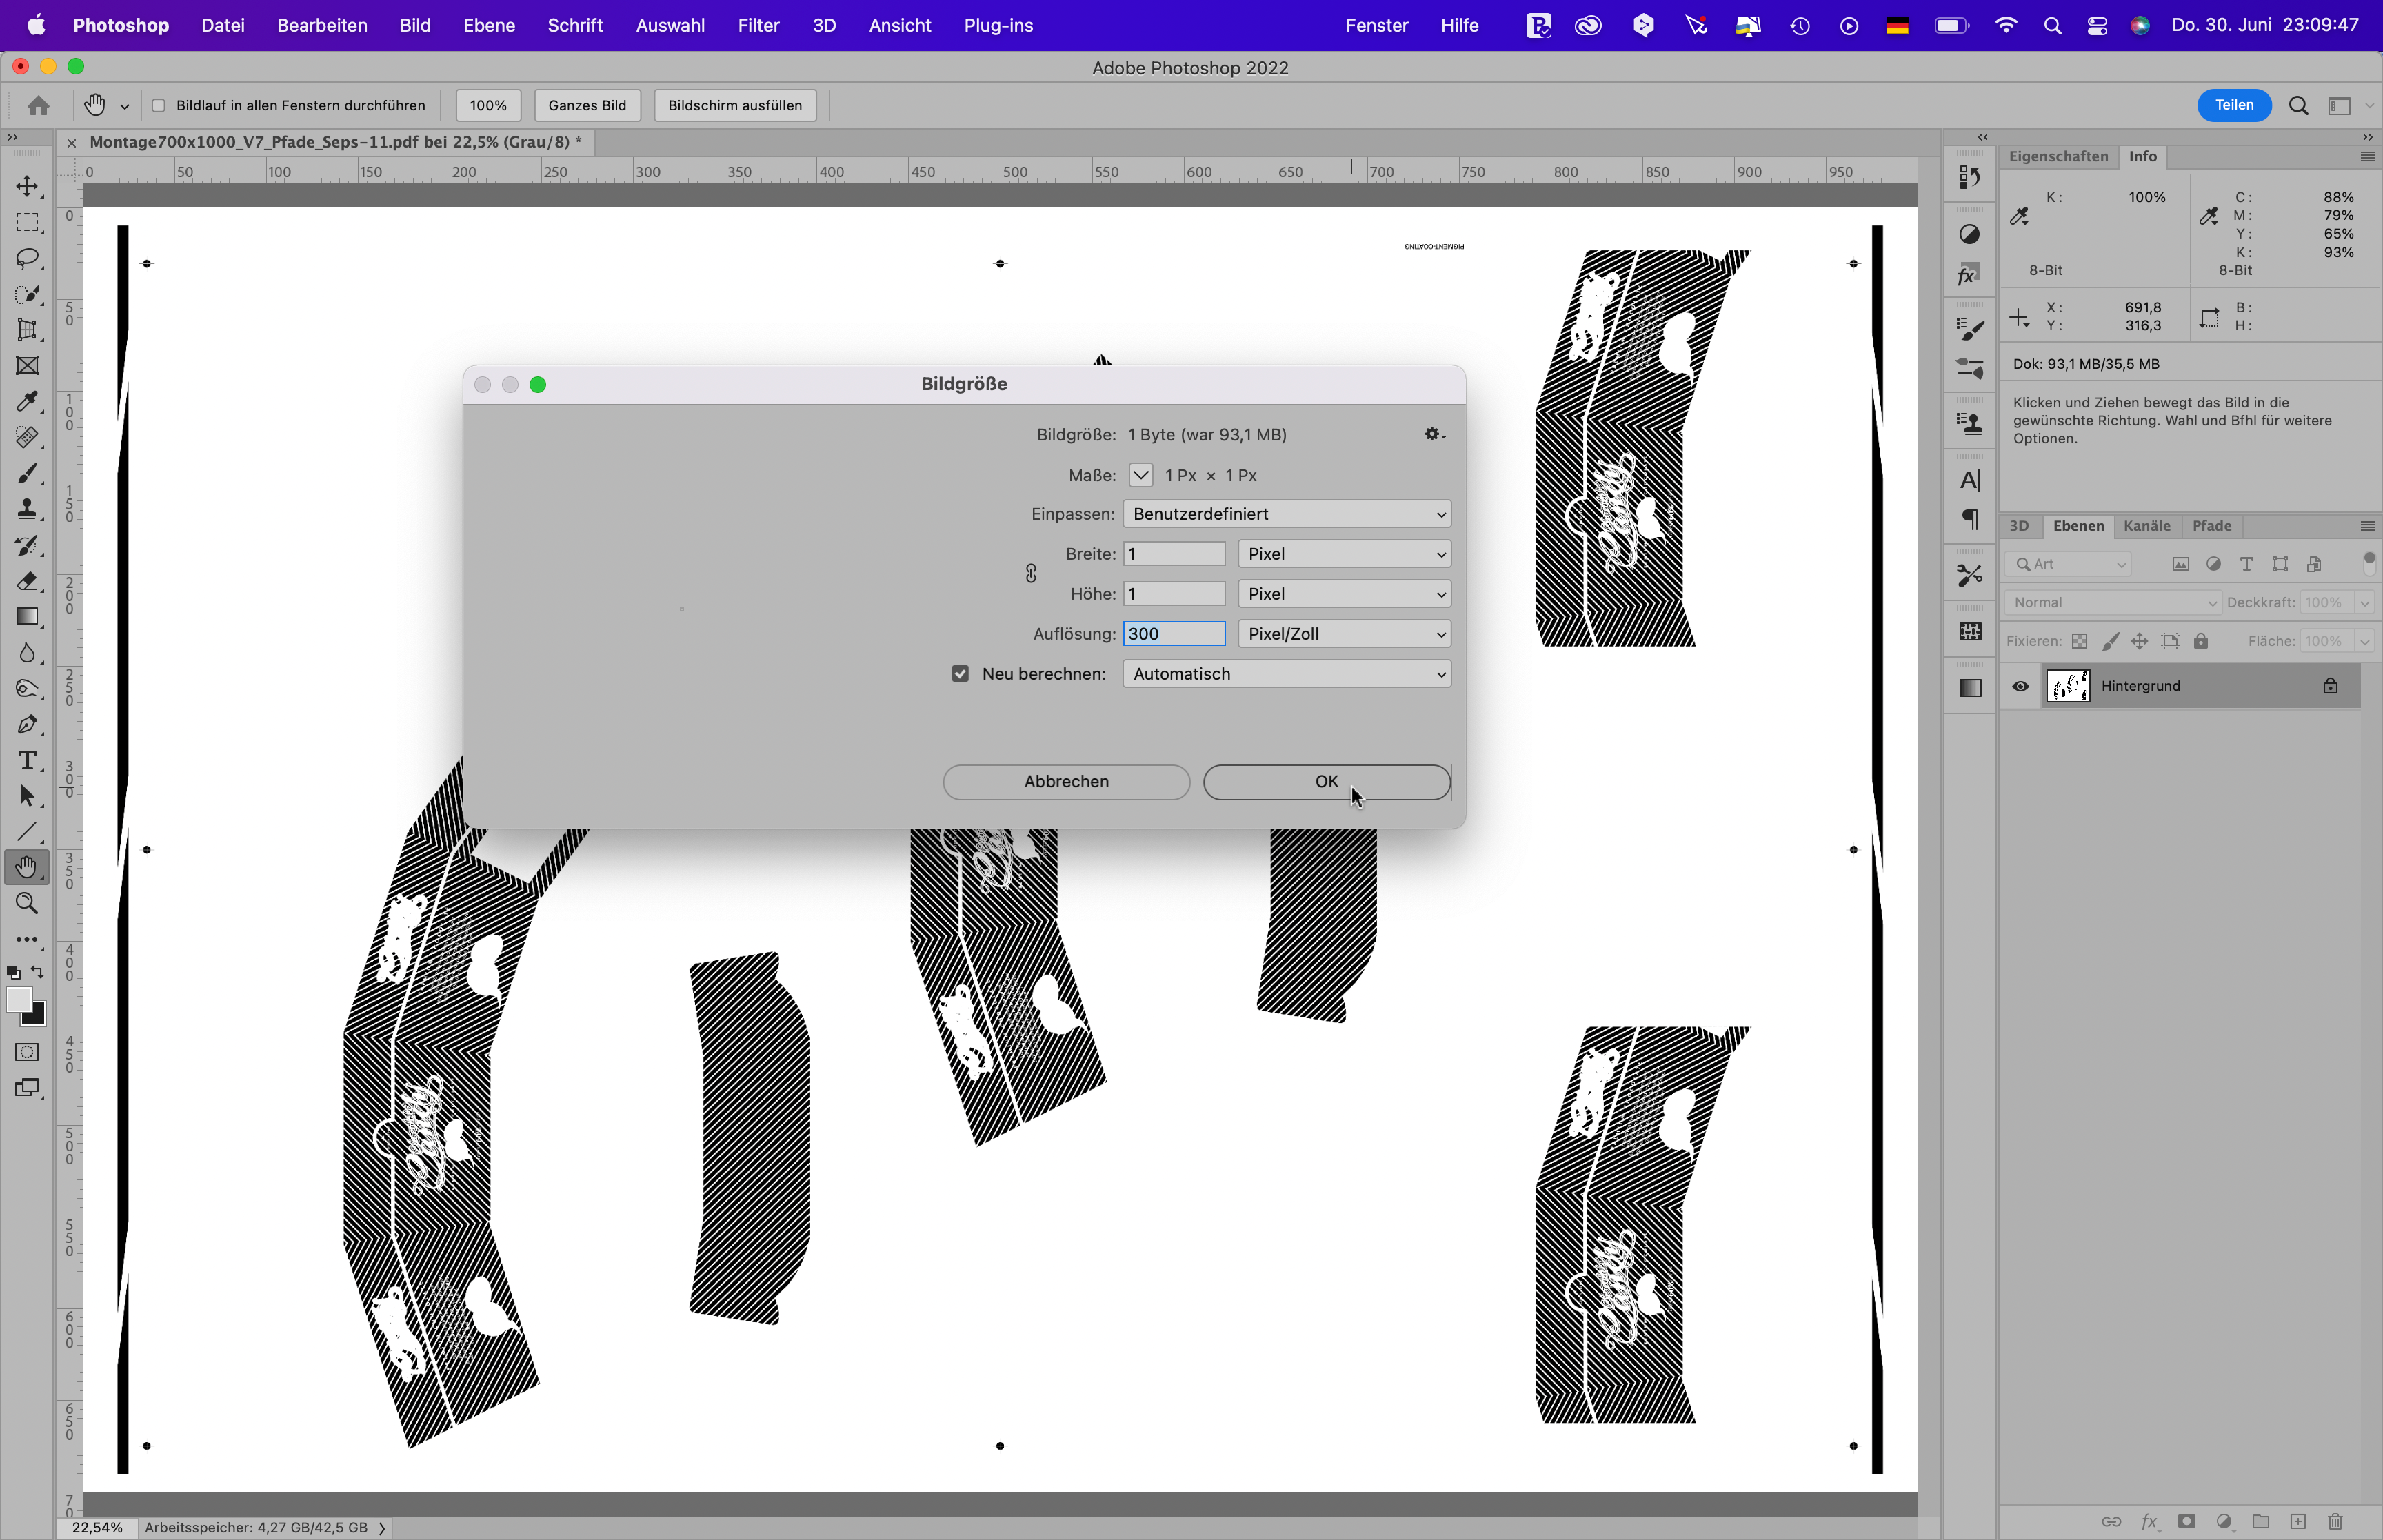Switch to the Pfade tab
2383x1540 pixels.
click(x=2211, y=526)
